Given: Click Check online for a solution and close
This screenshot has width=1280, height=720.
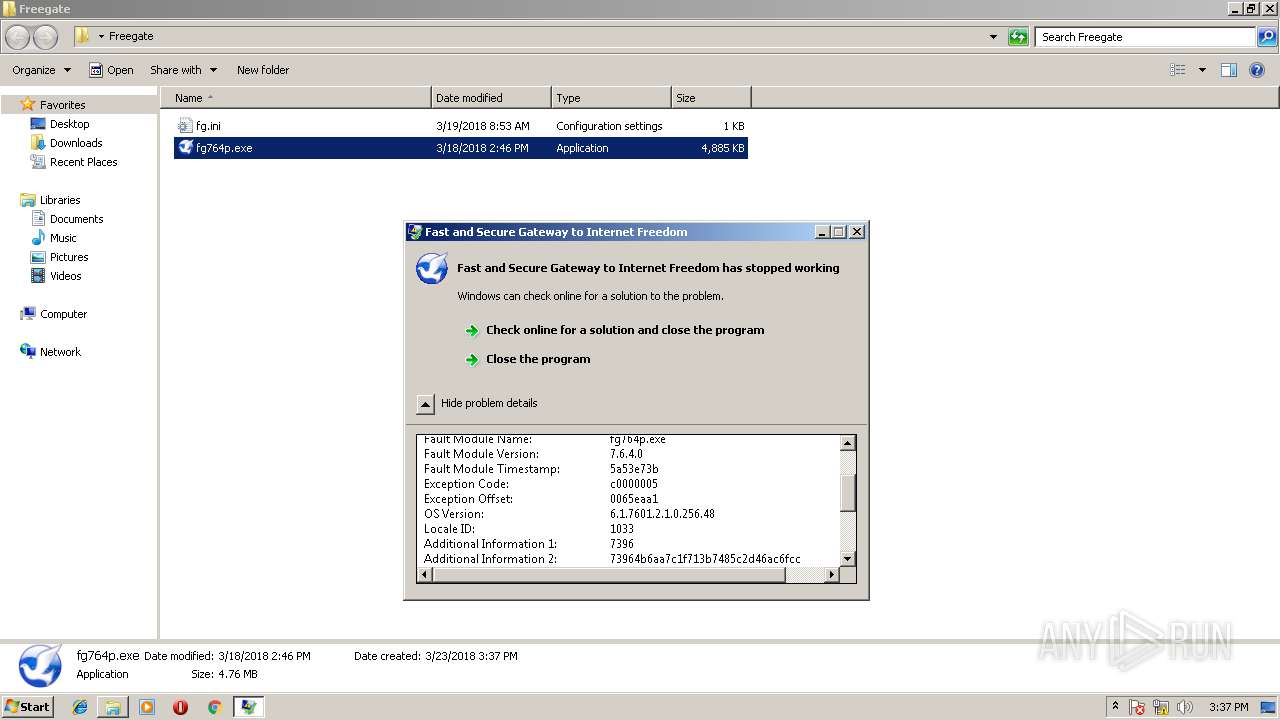Looking at the screenshot, I should [x=625, y=330].
